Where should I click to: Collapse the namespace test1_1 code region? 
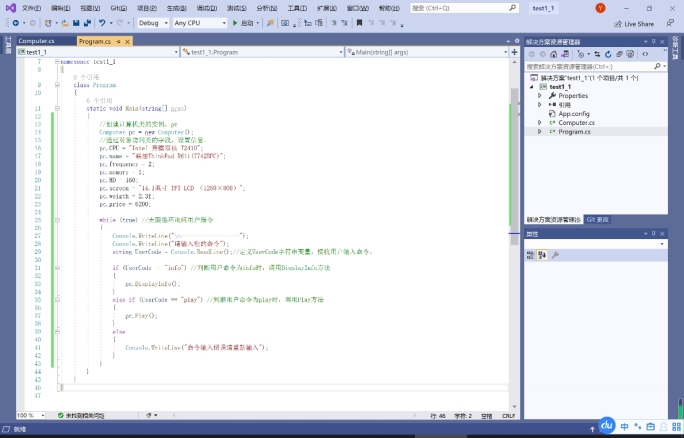tap(57, 62)
